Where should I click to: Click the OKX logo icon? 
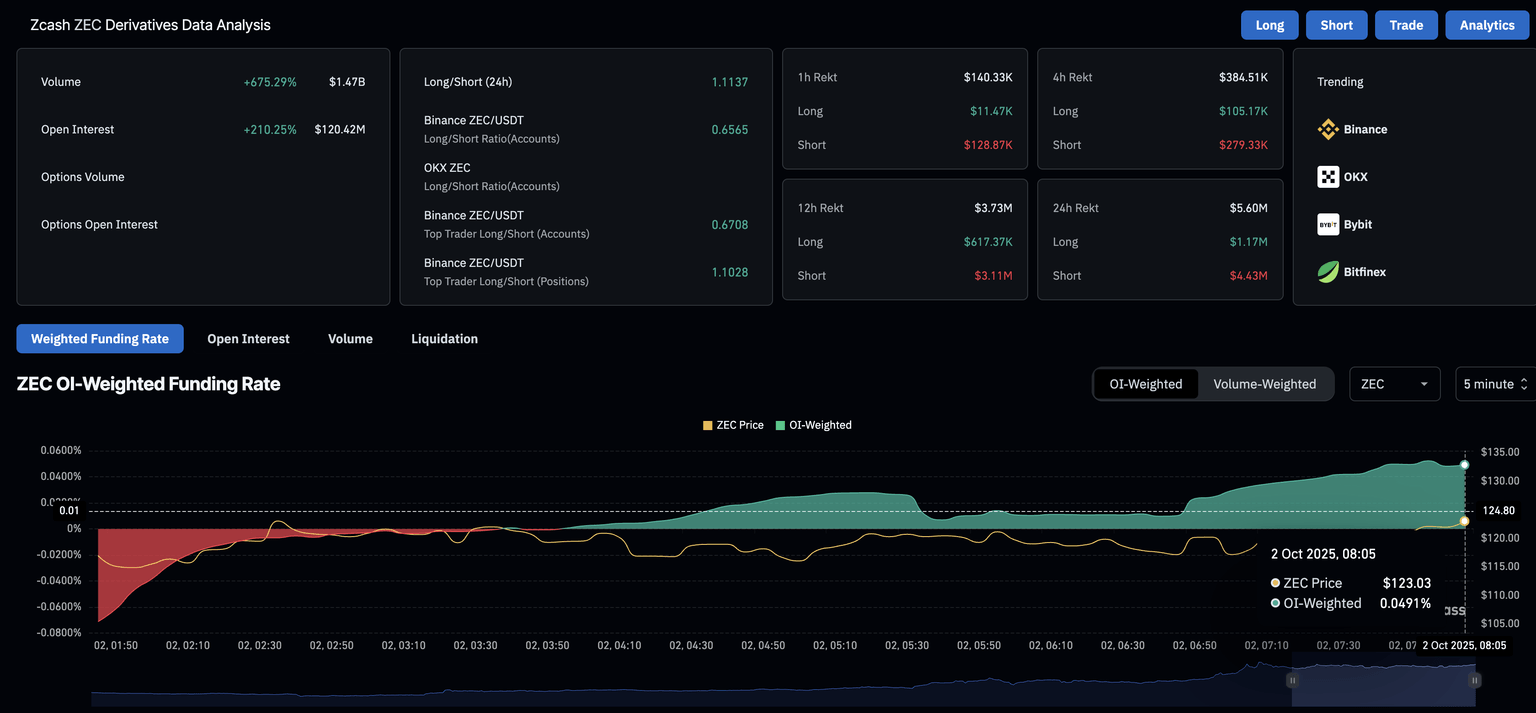pos(1327,177)
